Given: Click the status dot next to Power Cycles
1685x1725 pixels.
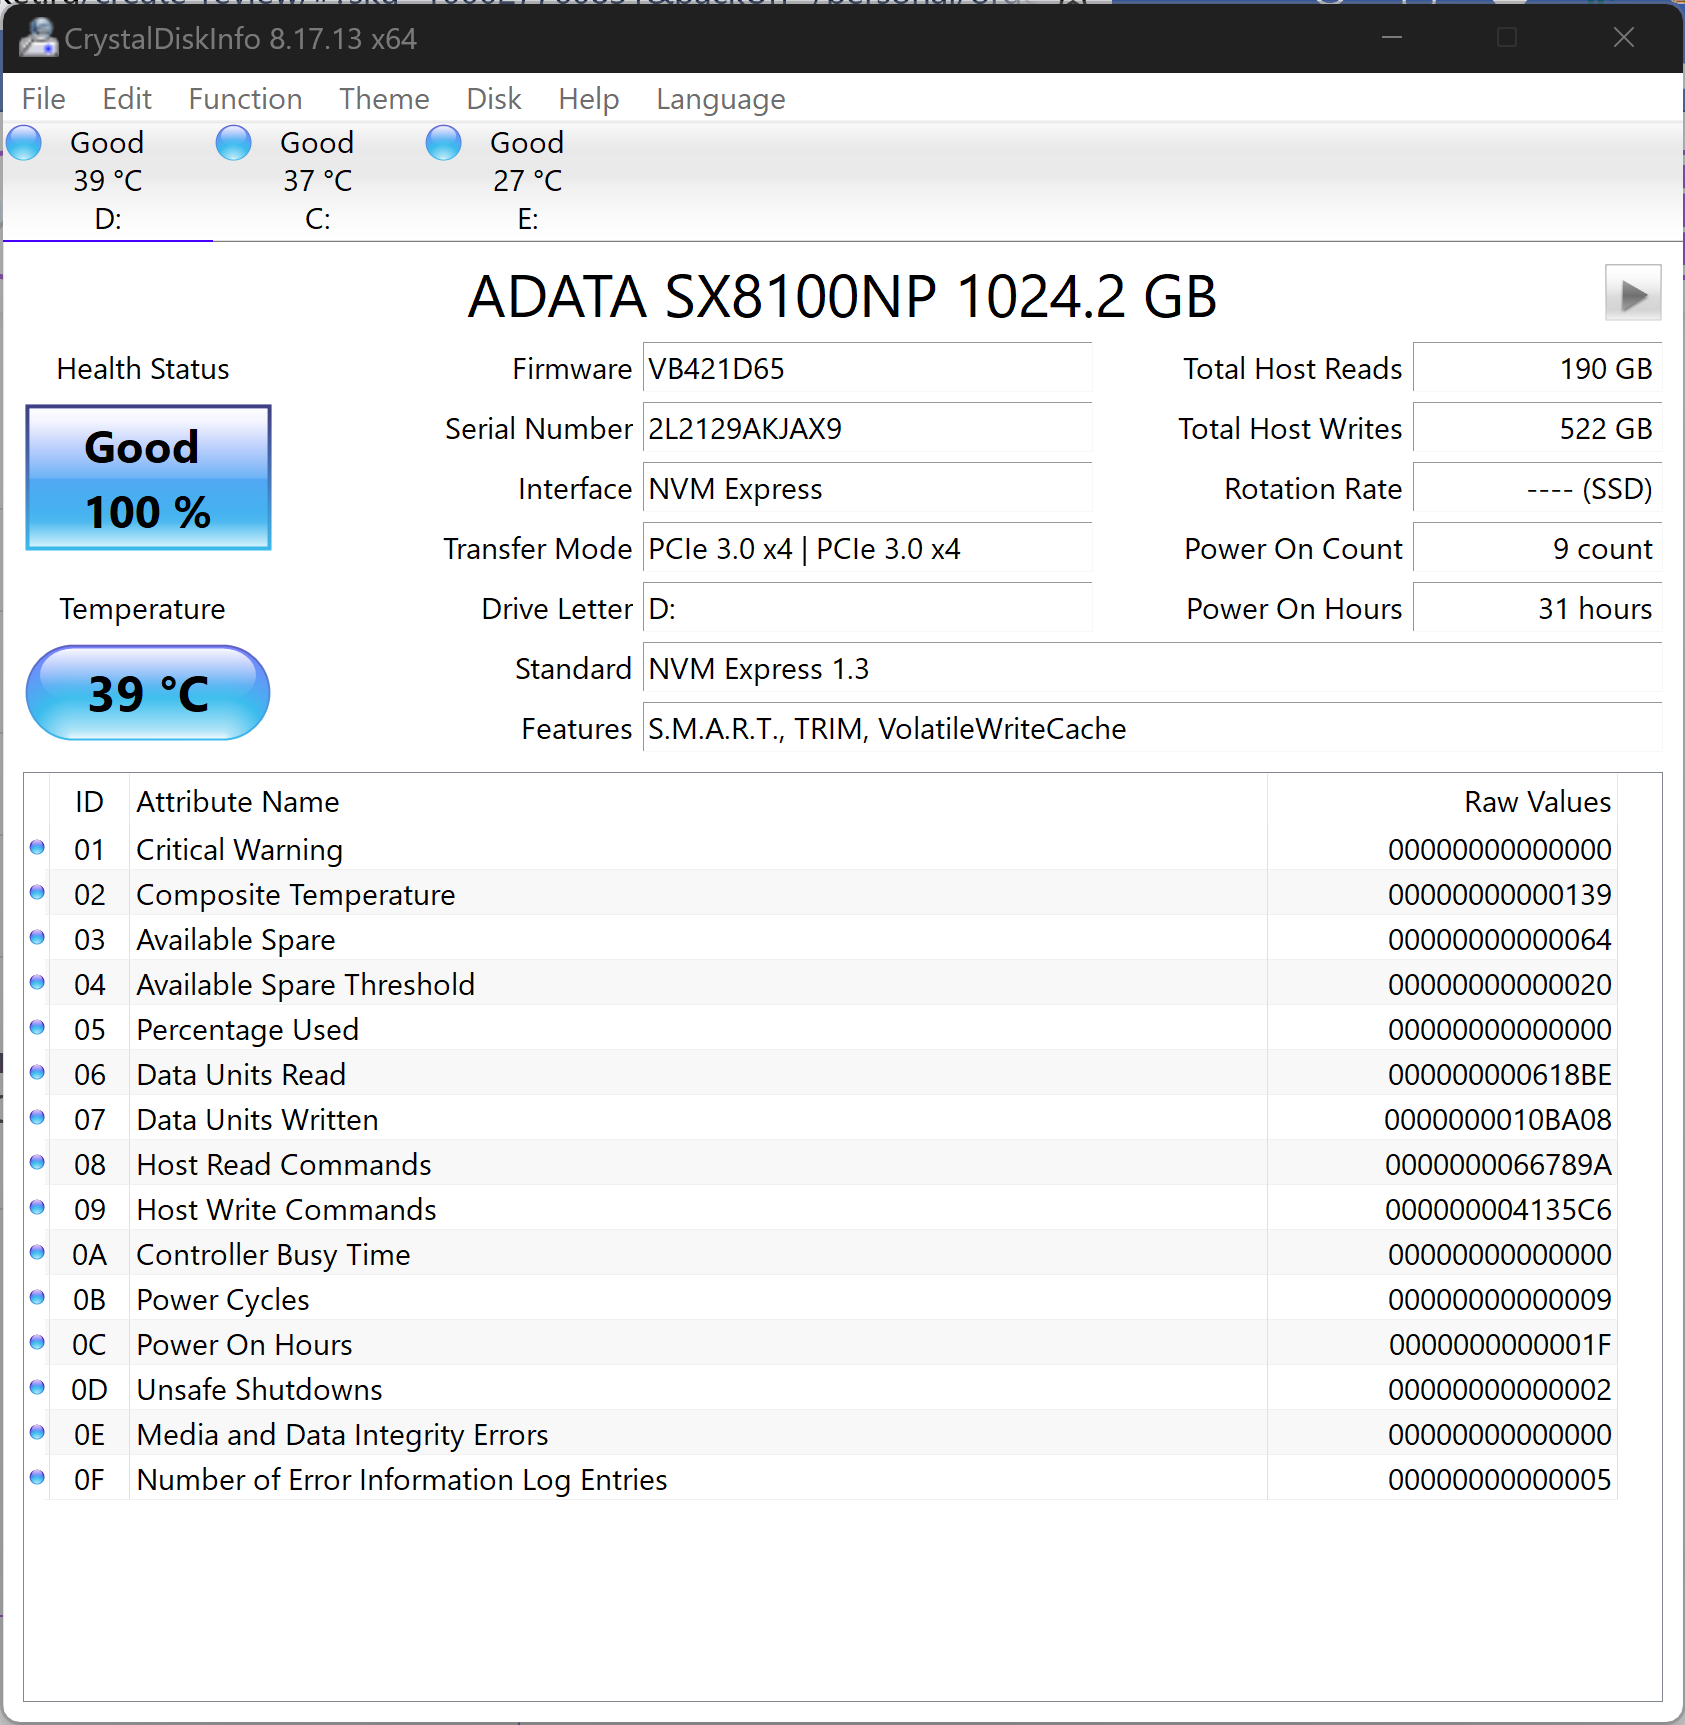Looking at the screenshot, I should click(37, 1299).
